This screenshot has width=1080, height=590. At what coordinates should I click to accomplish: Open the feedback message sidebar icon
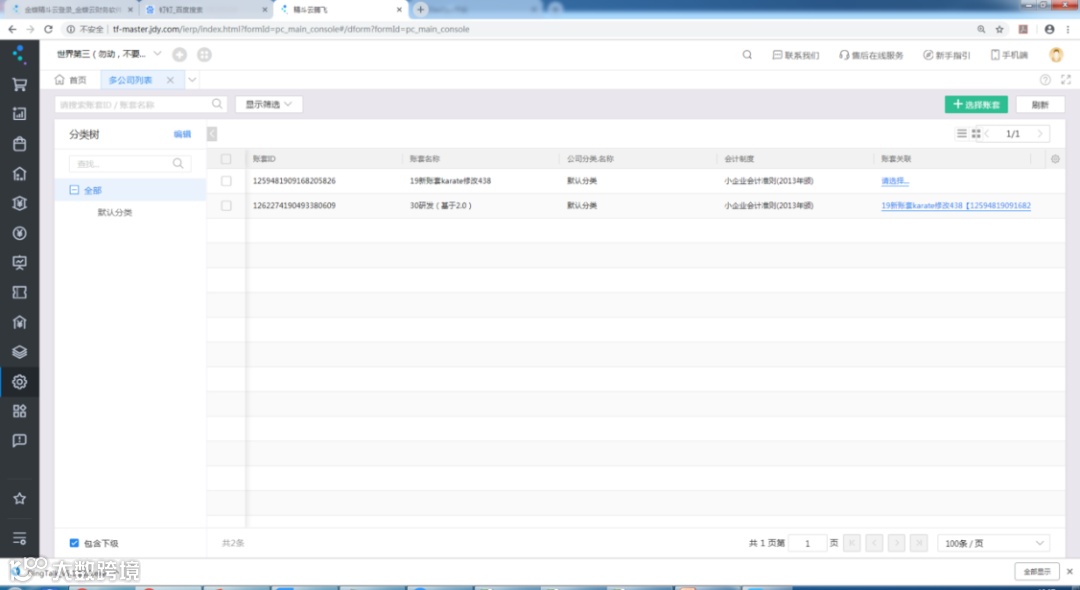click(x=19, y=441)
